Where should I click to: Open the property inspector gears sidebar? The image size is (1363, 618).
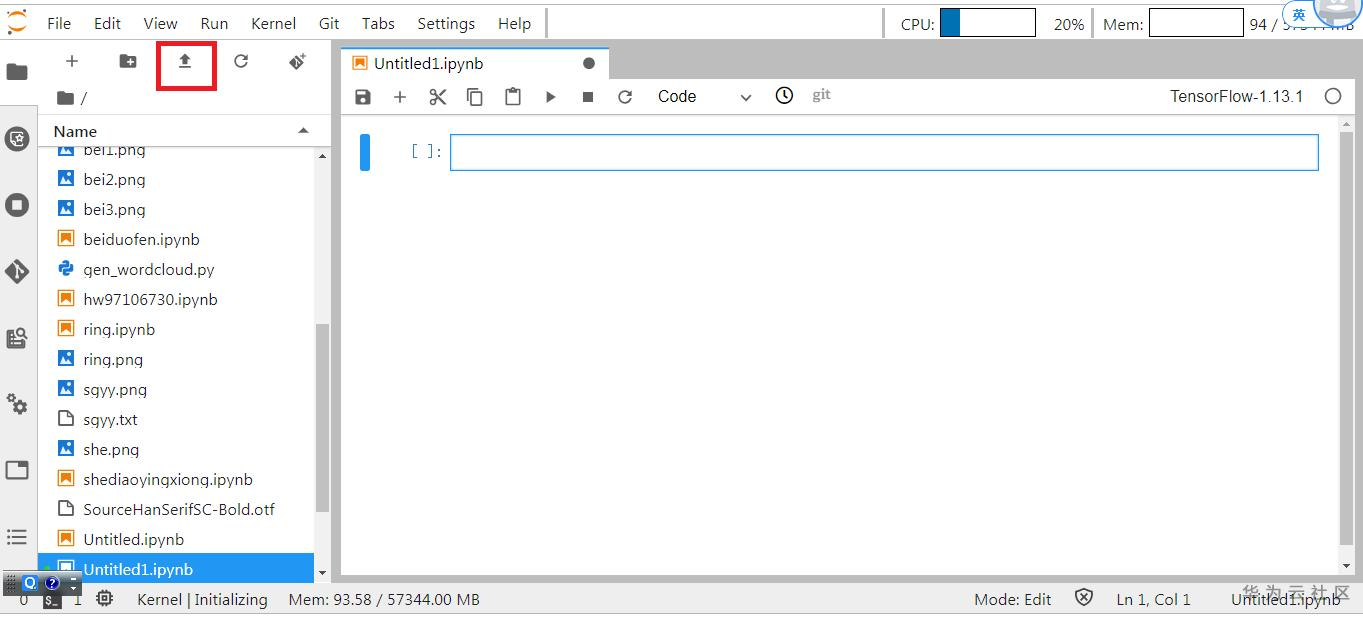click(x=17, y=404)
